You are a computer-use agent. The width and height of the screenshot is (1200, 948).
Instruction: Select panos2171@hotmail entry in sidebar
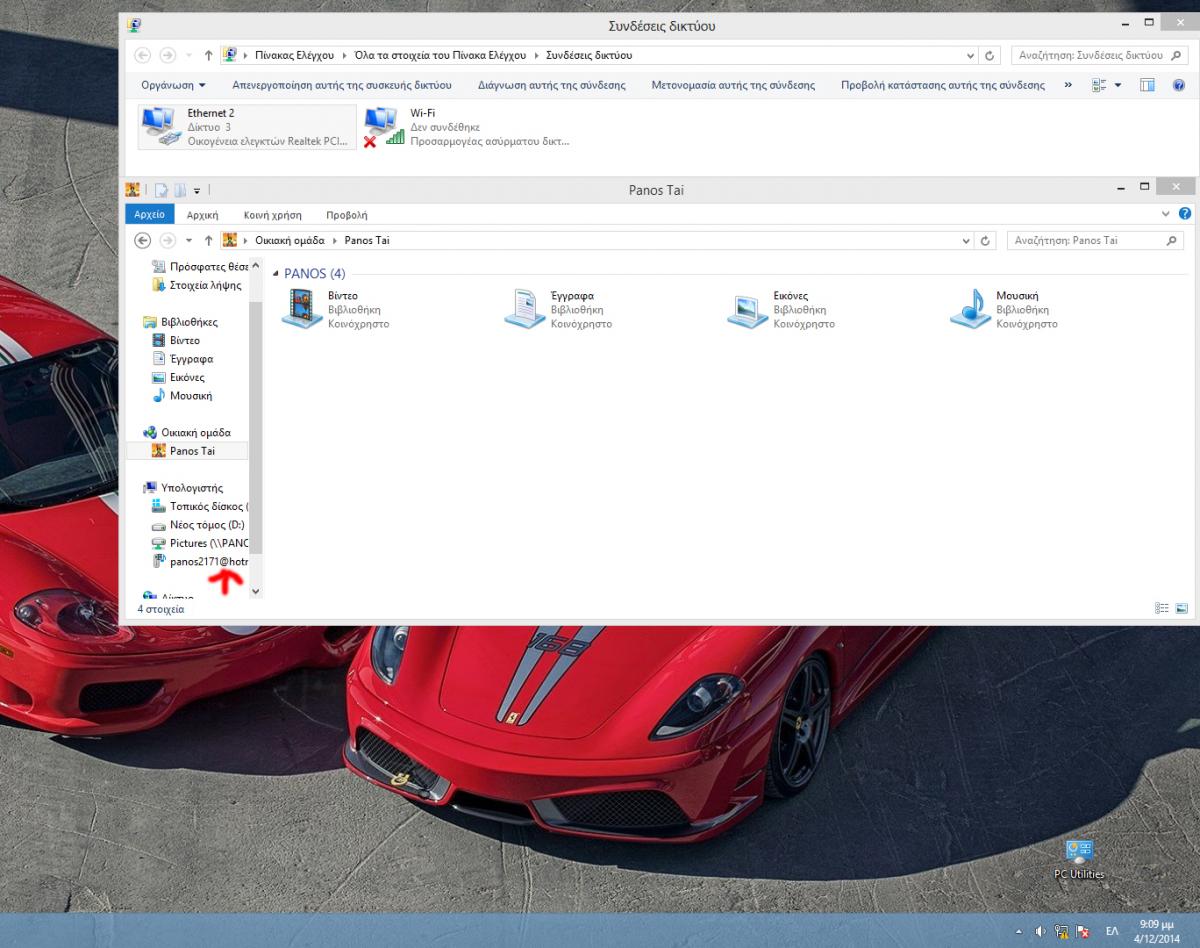pos(199,562)
